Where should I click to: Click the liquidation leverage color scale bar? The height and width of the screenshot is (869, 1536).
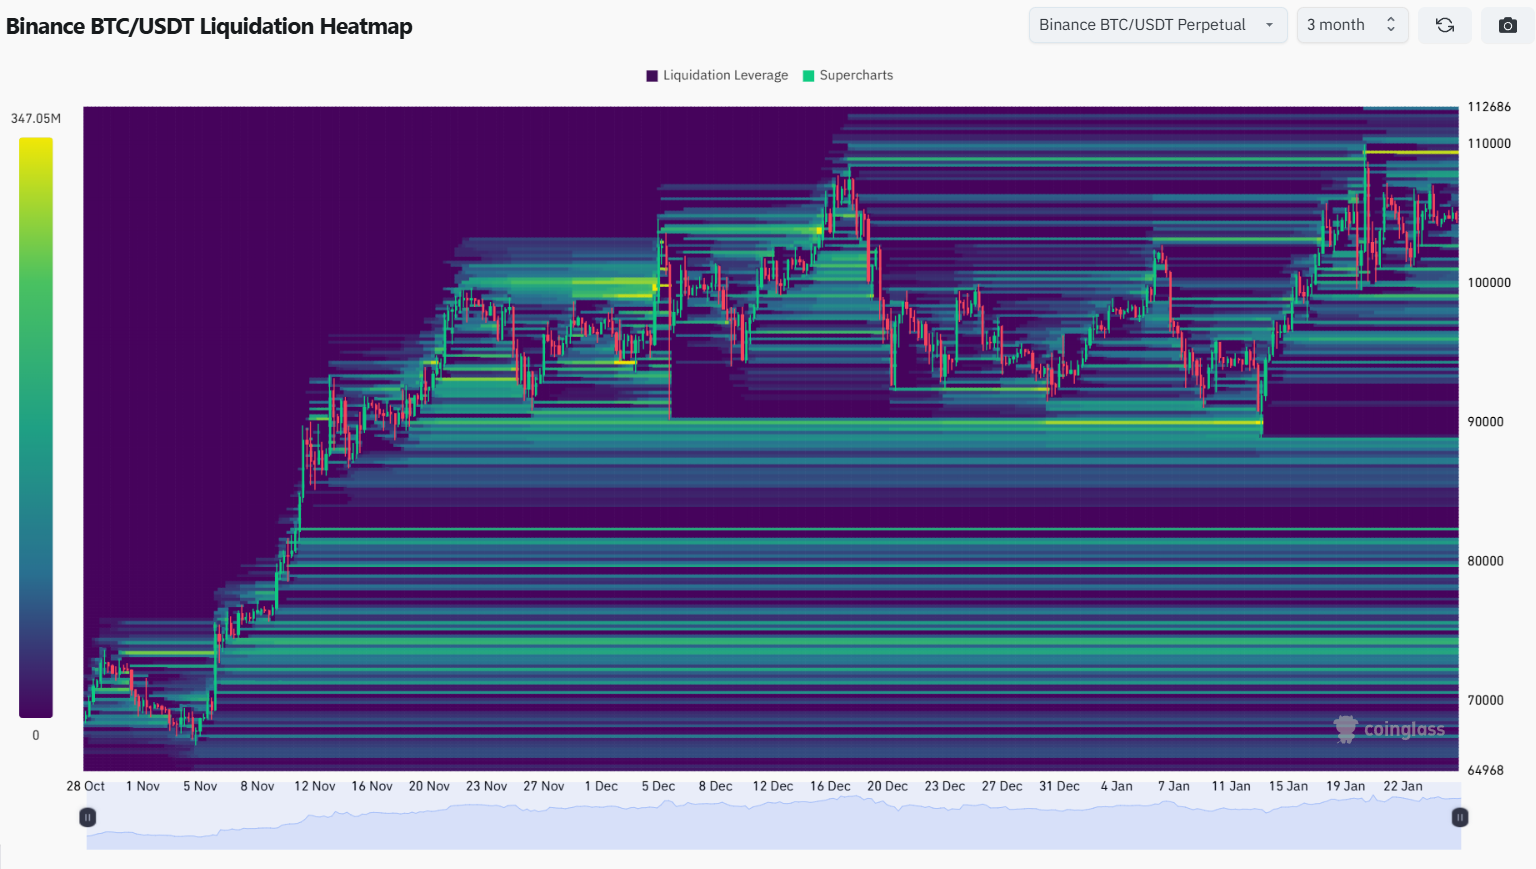(36, 428)
